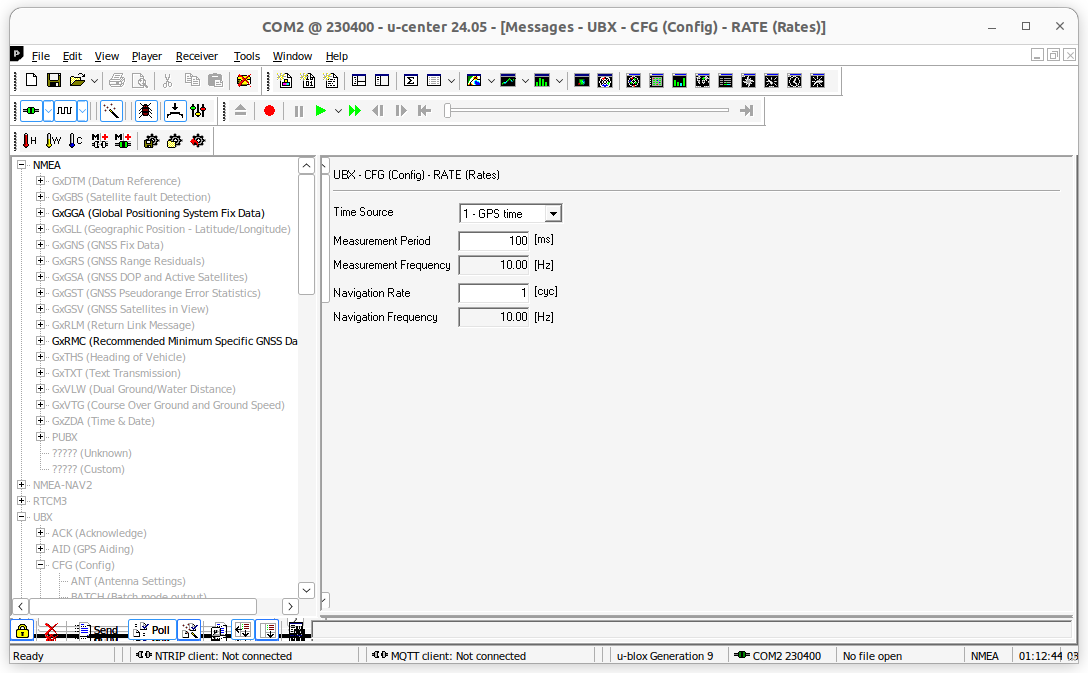Open the Player menu
Image resolution: width=1088 pixels, height=673 pixels.
coord(147,56)
